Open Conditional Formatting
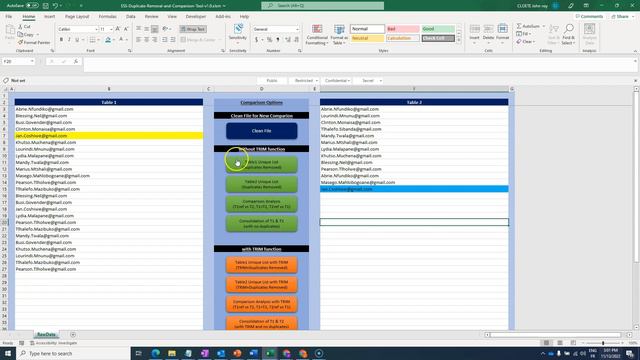This screenshot has height=360, width=640. [317, 34]
